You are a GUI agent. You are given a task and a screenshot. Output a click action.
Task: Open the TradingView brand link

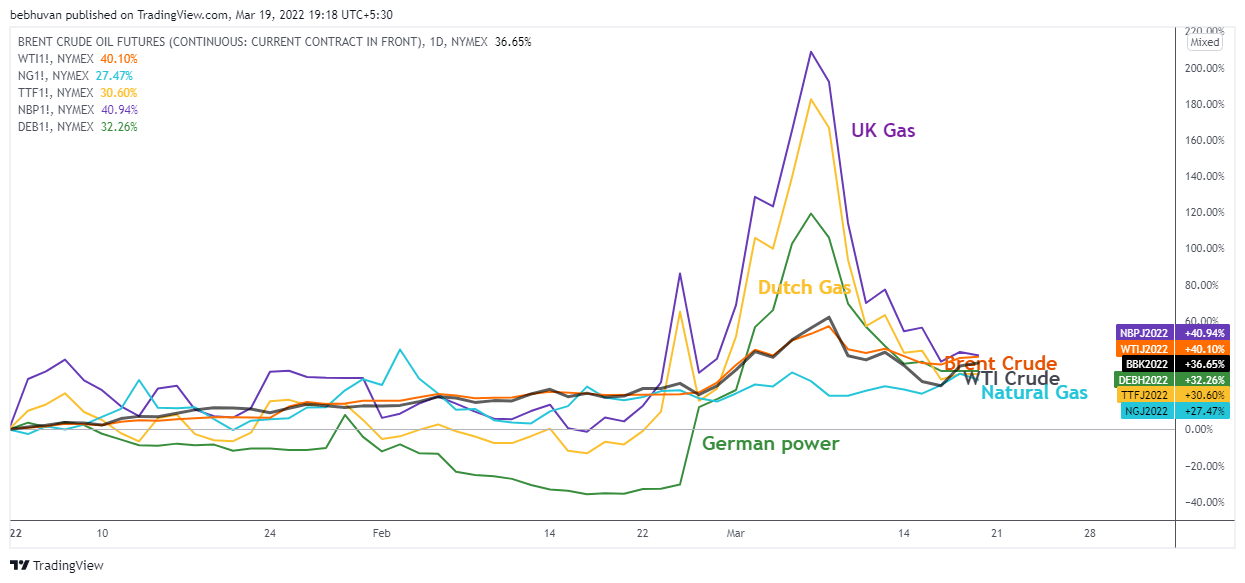point(57,565)
